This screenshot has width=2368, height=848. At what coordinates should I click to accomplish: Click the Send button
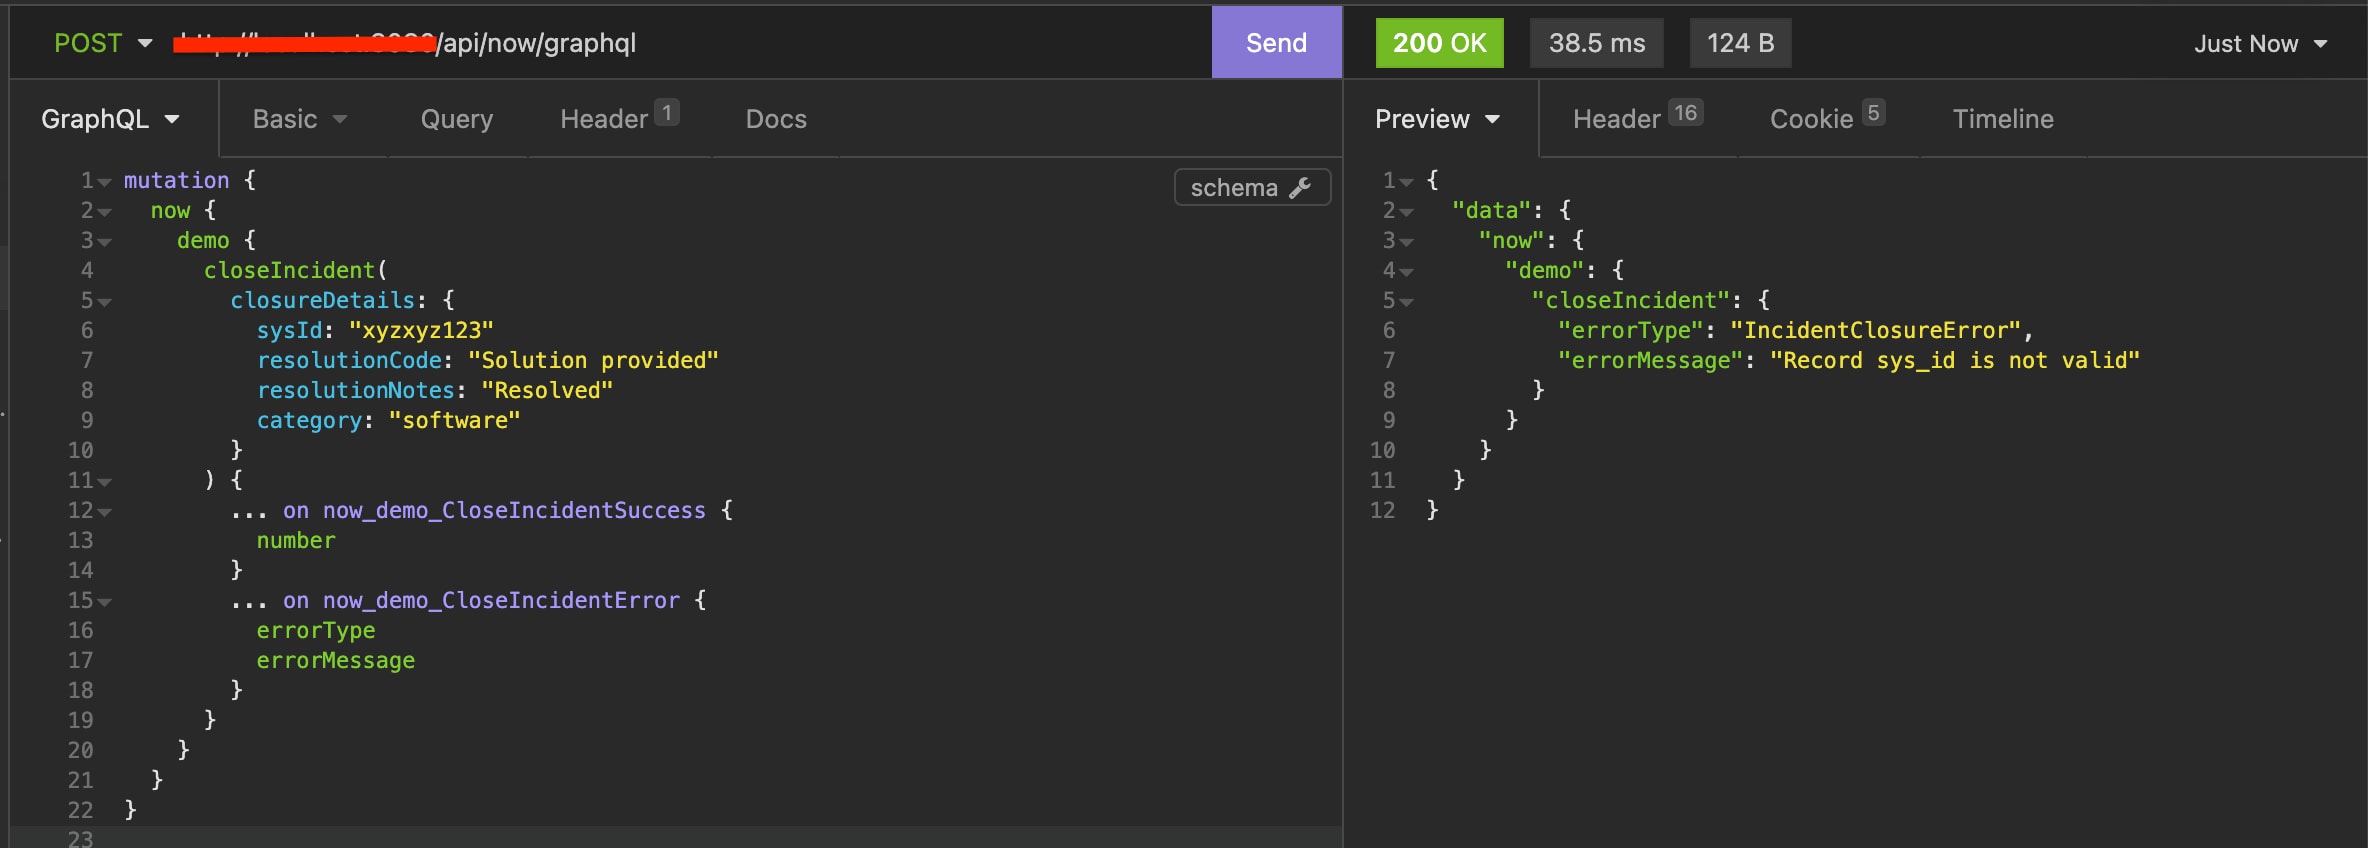[1276, 43]
